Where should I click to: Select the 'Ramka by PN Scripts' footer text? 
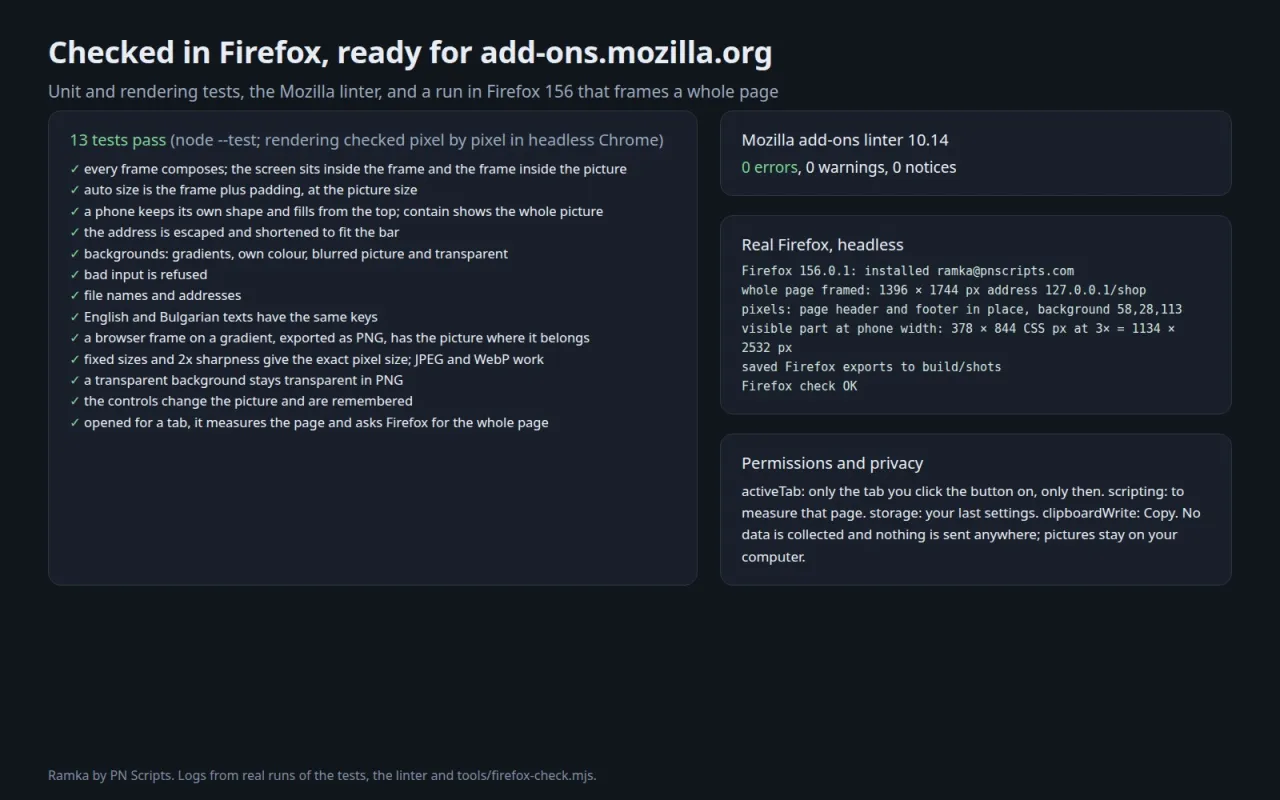tap(322, 775)
